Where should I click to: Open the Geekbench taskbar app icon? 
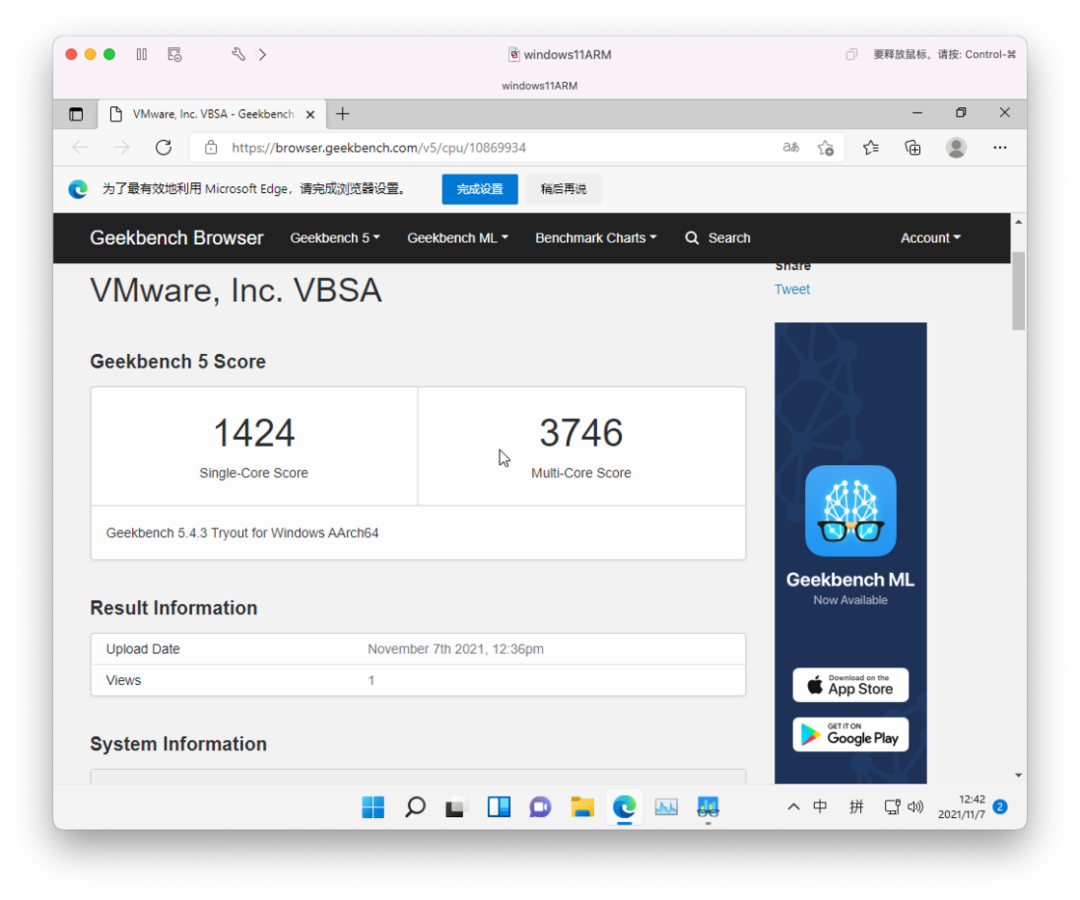click(x=708, y=807)
